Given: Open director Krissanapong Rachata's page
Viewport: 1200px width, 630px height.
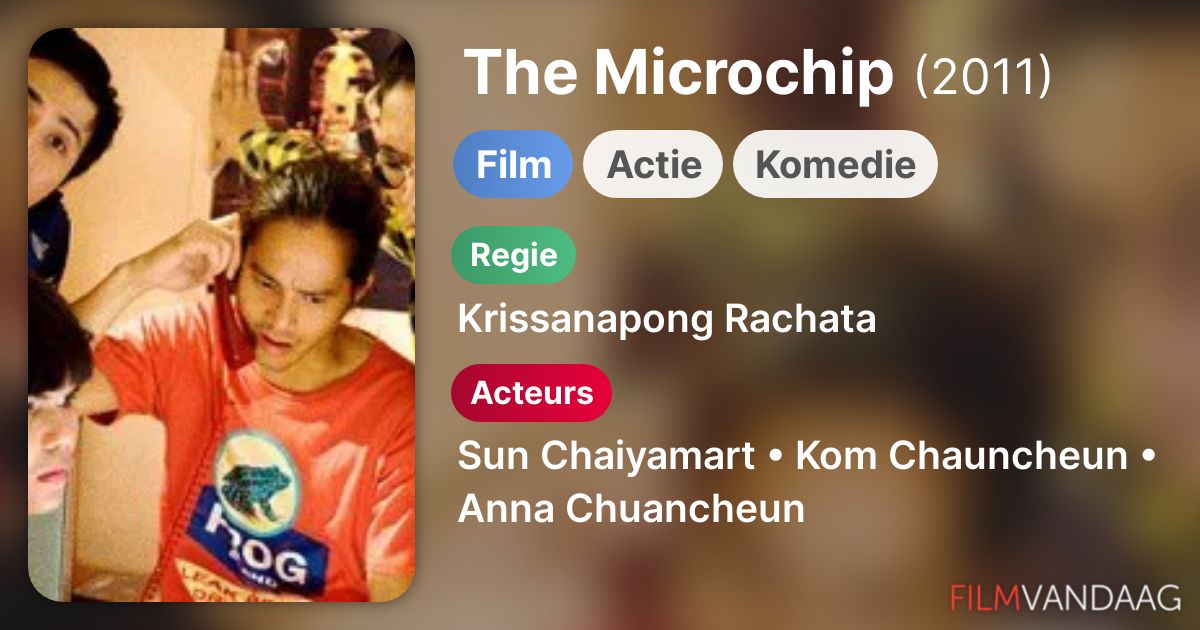Looking at the screenshot, I should tap(667, 319).
